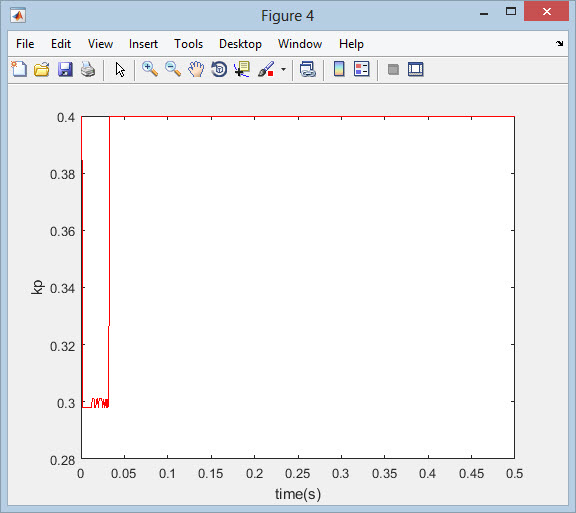576x513 pixels.
Task: Open the Insert menu
Action: 143,44
